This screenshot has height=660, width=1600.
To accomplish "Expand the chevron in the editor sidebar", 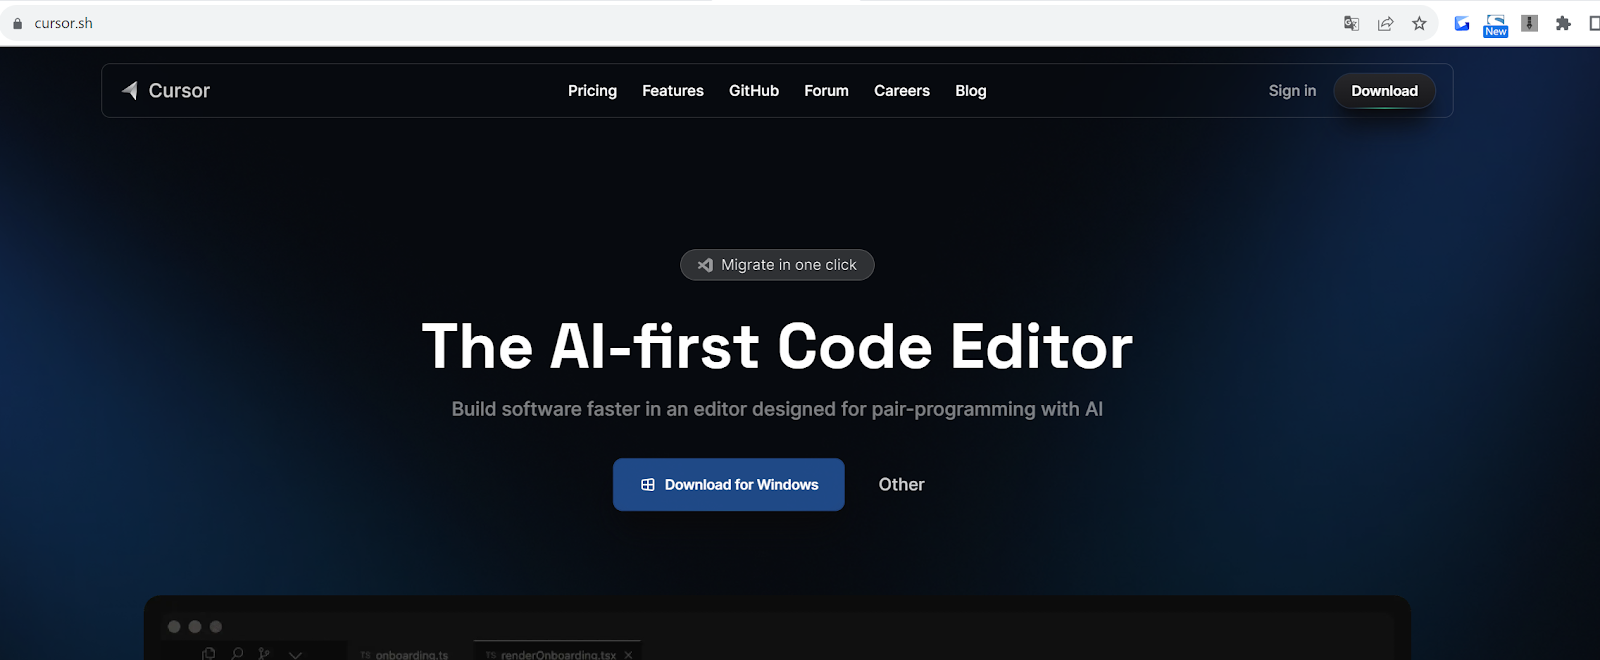I will point(295,655).
